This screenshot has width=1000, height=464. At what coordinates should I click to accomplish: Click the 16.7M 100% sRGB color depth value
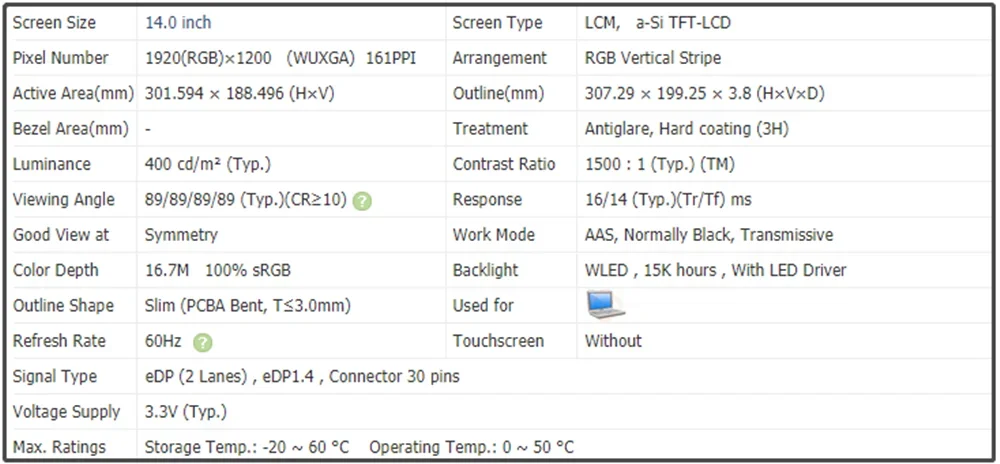(x=218, y=270)
